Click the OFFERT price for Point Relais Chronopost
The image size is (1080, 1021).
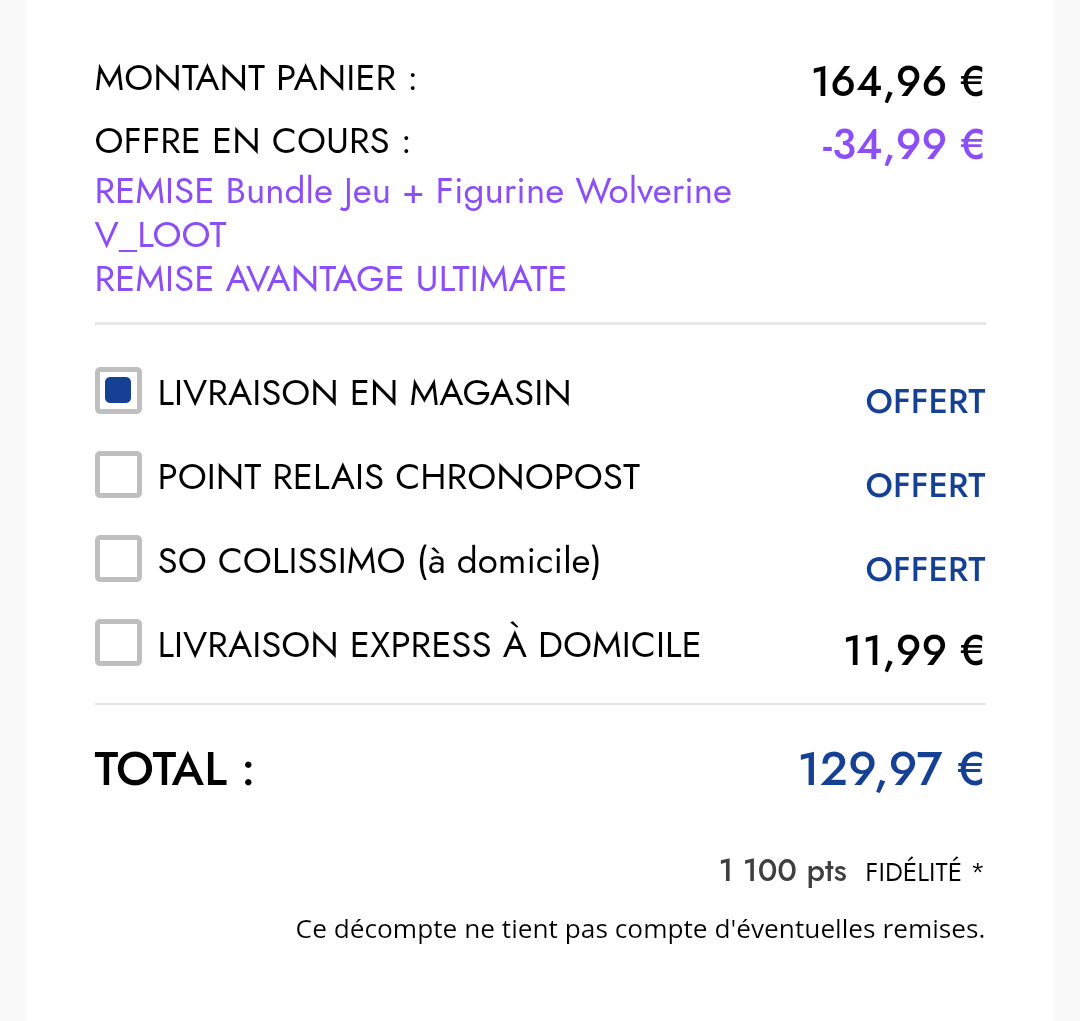point(925,486)
